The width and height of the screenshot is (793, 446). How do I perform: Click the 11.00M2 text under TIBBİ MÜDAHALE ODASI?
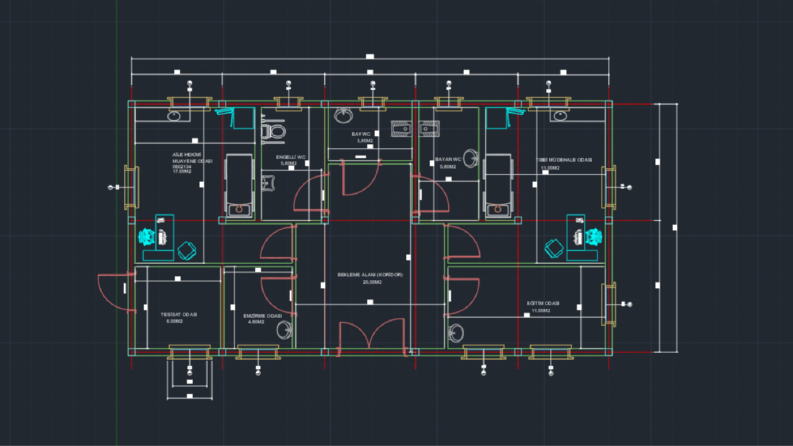(x=550, y=168)
